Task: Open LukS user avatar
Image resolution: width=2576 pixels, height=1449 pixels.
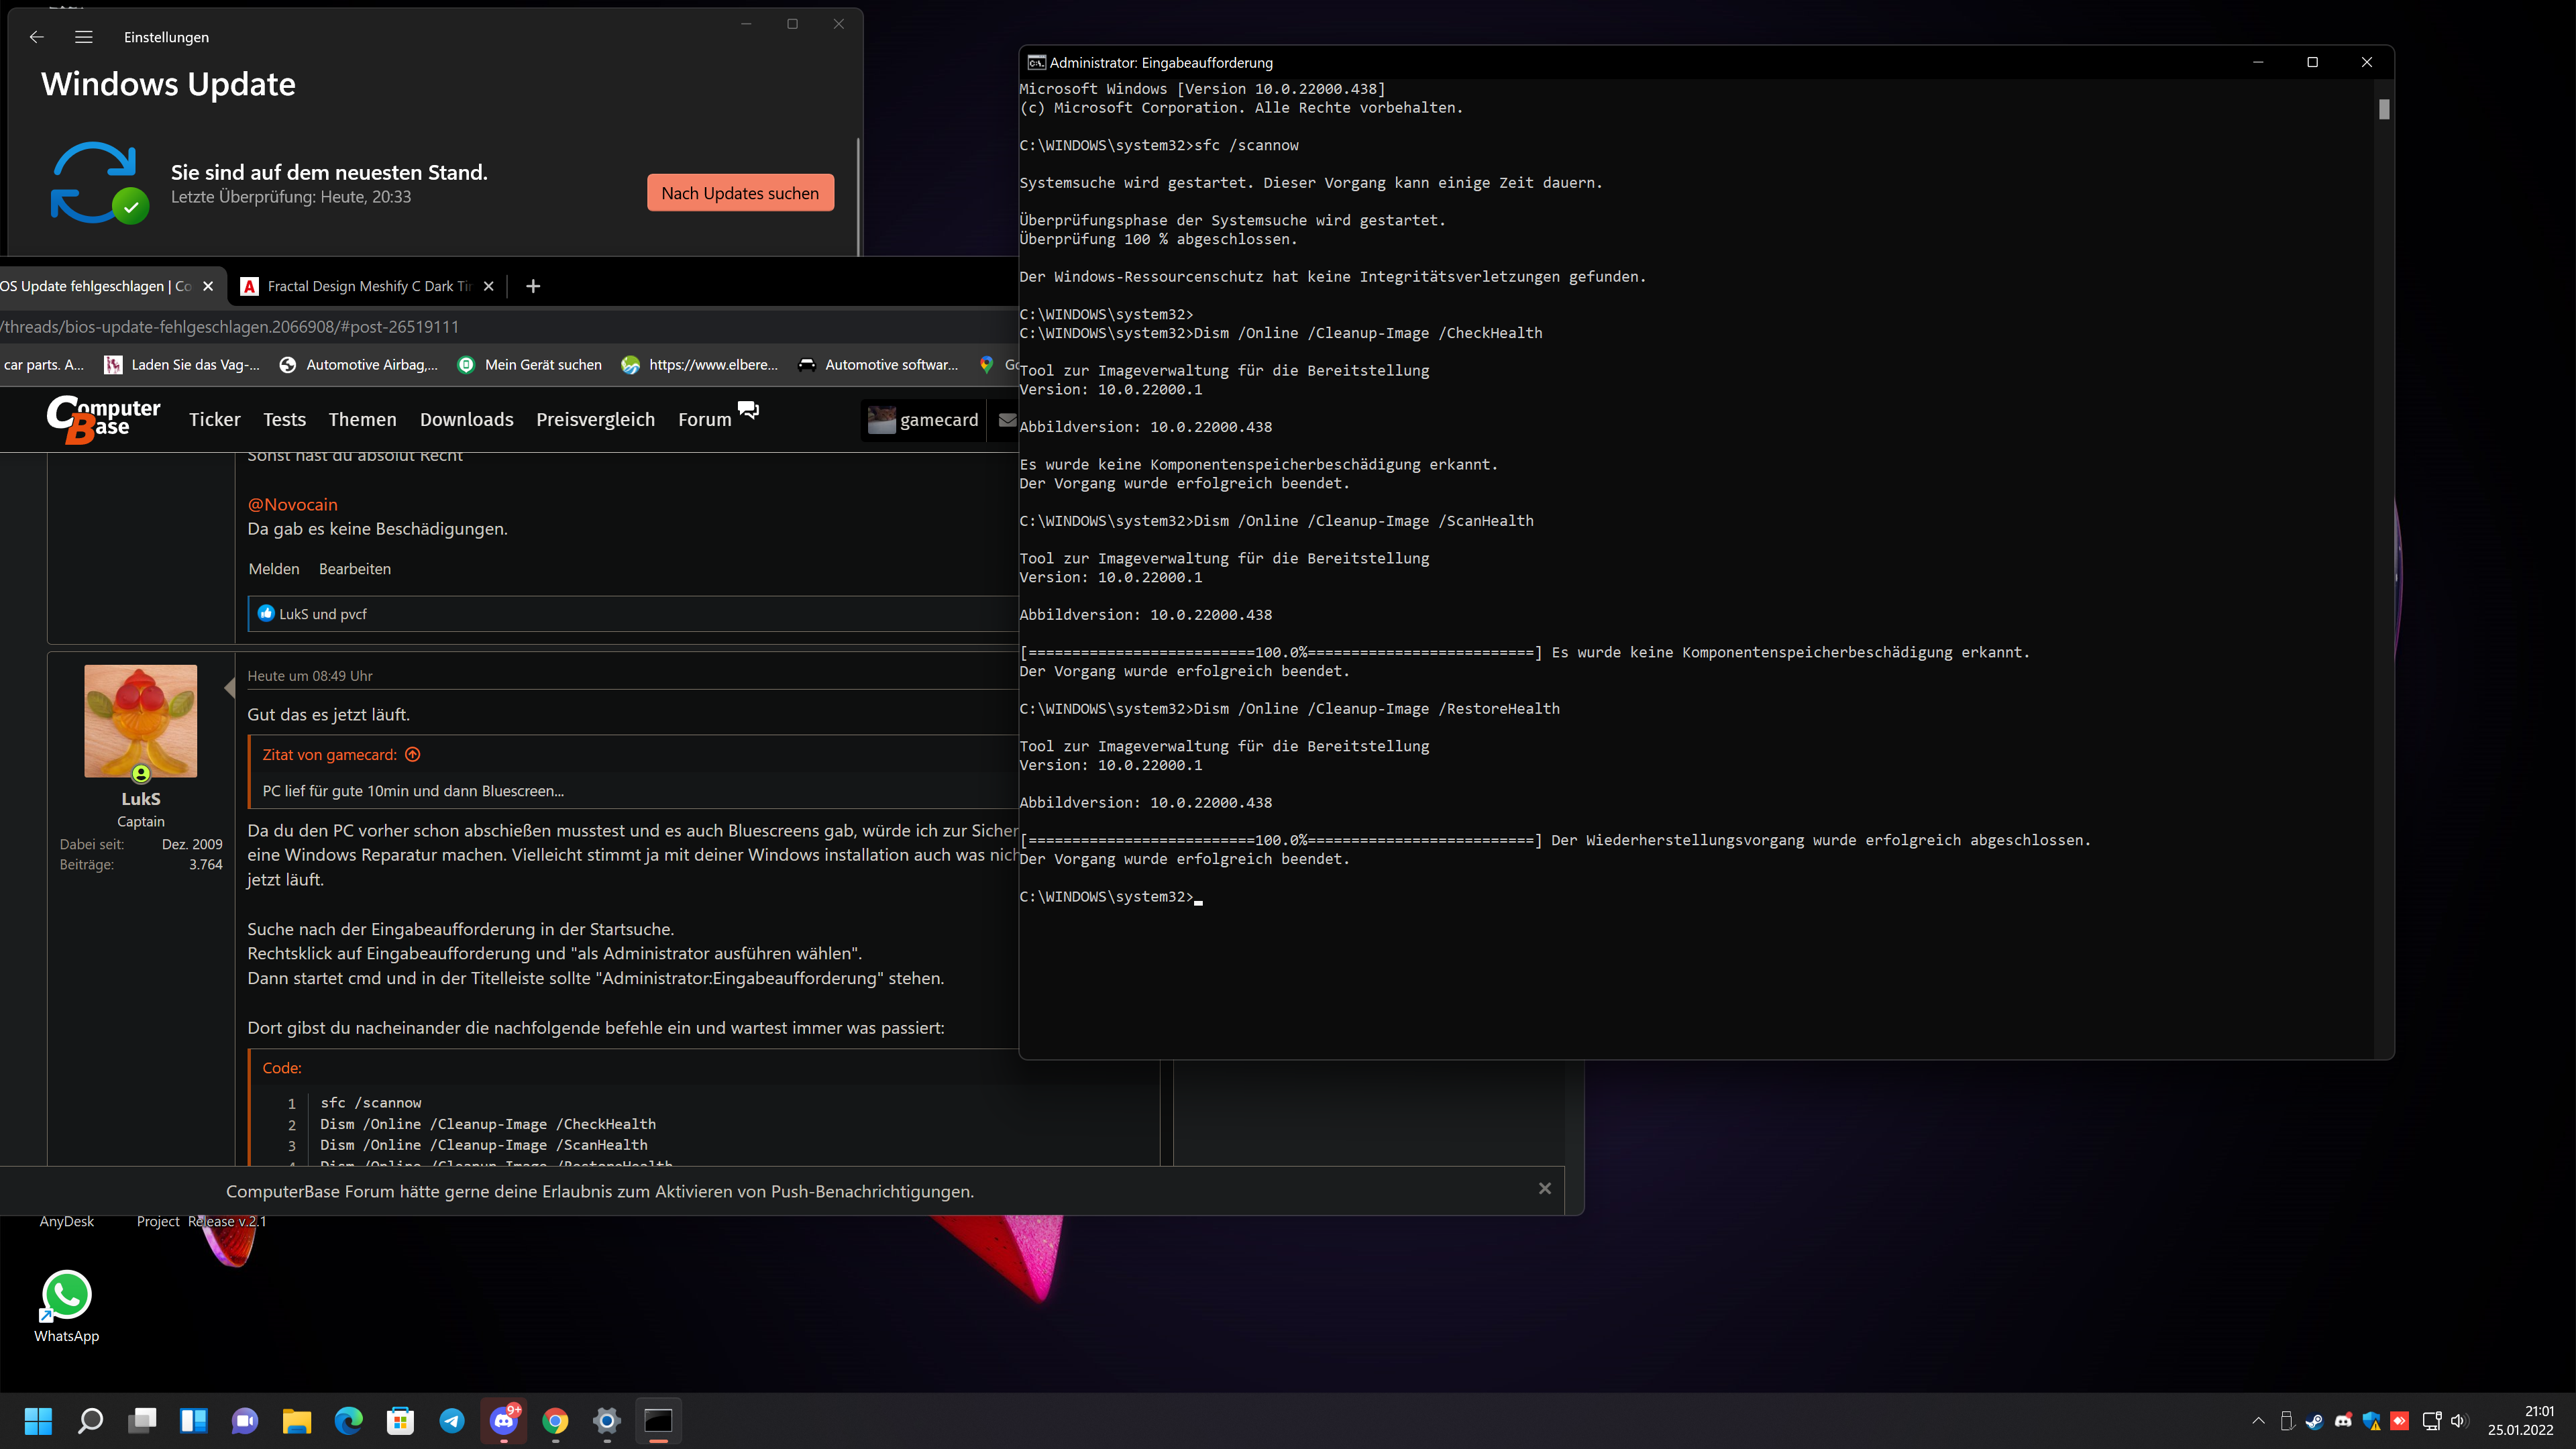Action: tap(141, 721)
